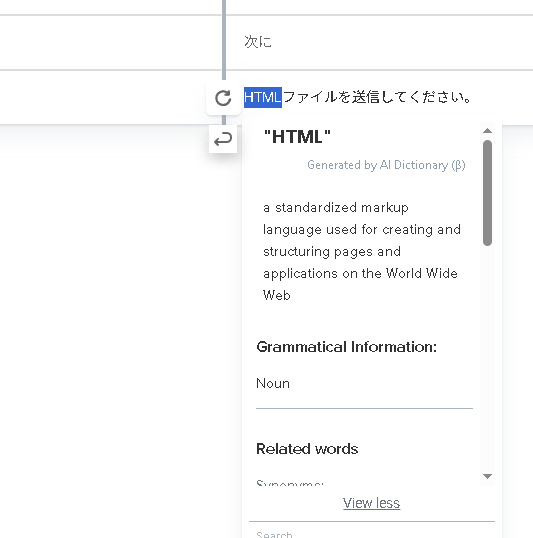533x538 pixels.
Task: Click the Grammatical Information heading
Action: [347, 347]
